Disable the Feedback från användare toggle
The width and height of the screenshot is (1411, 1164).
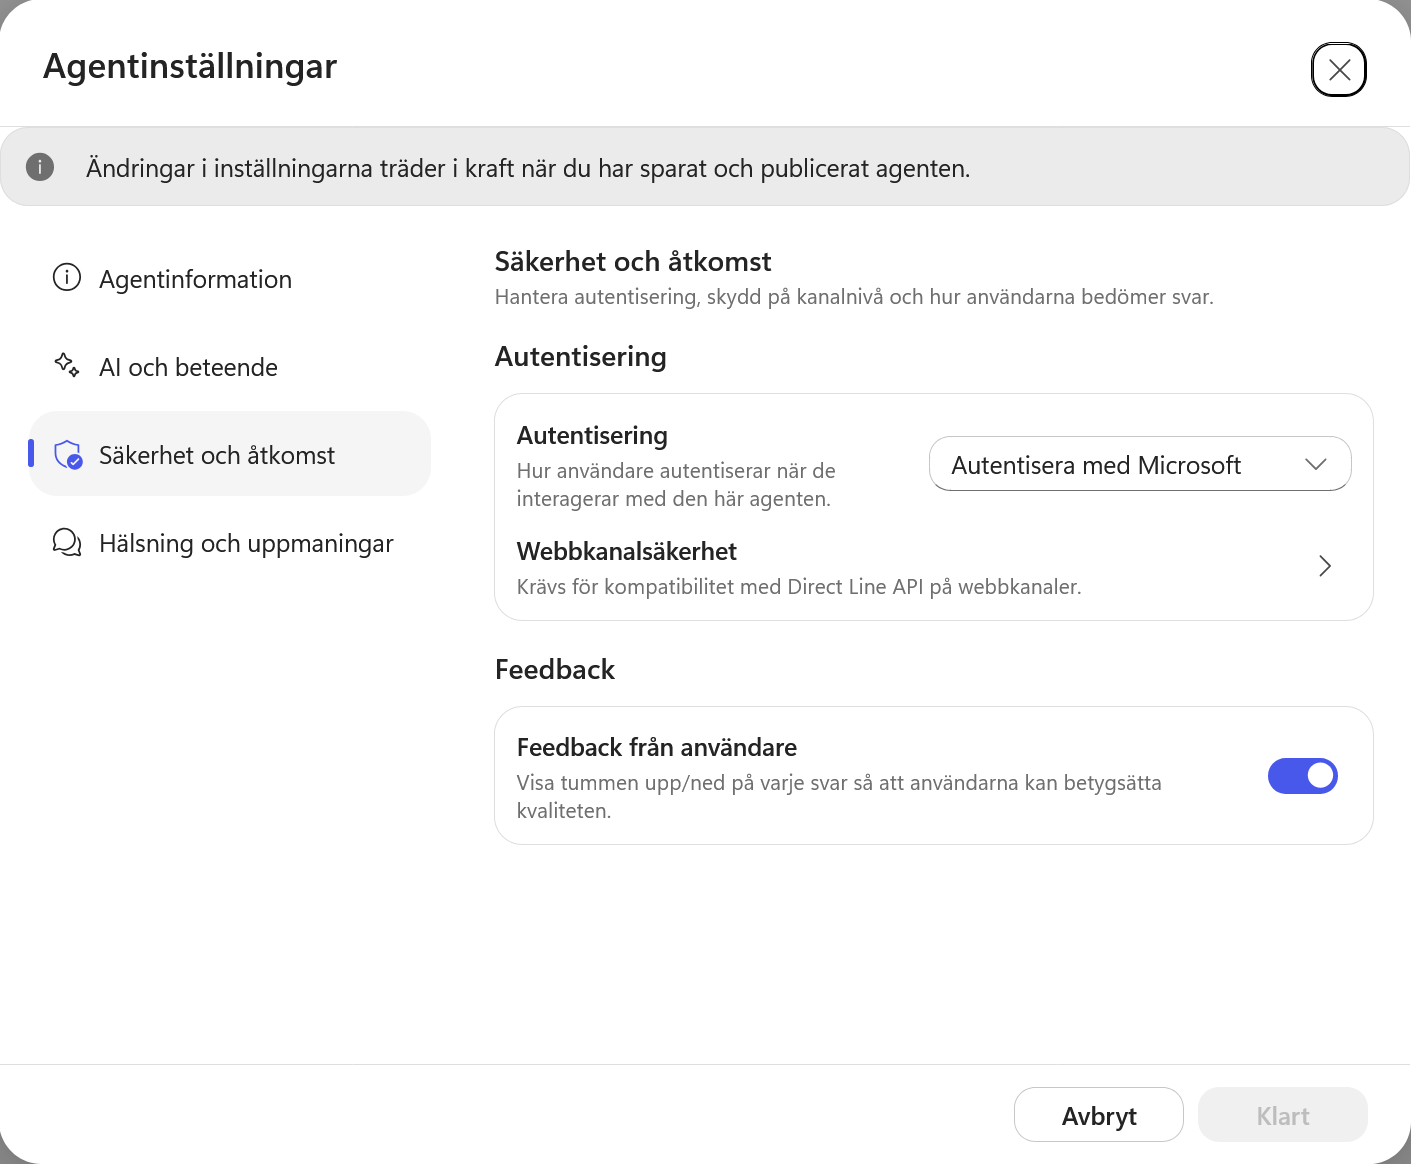point(1303,776)
